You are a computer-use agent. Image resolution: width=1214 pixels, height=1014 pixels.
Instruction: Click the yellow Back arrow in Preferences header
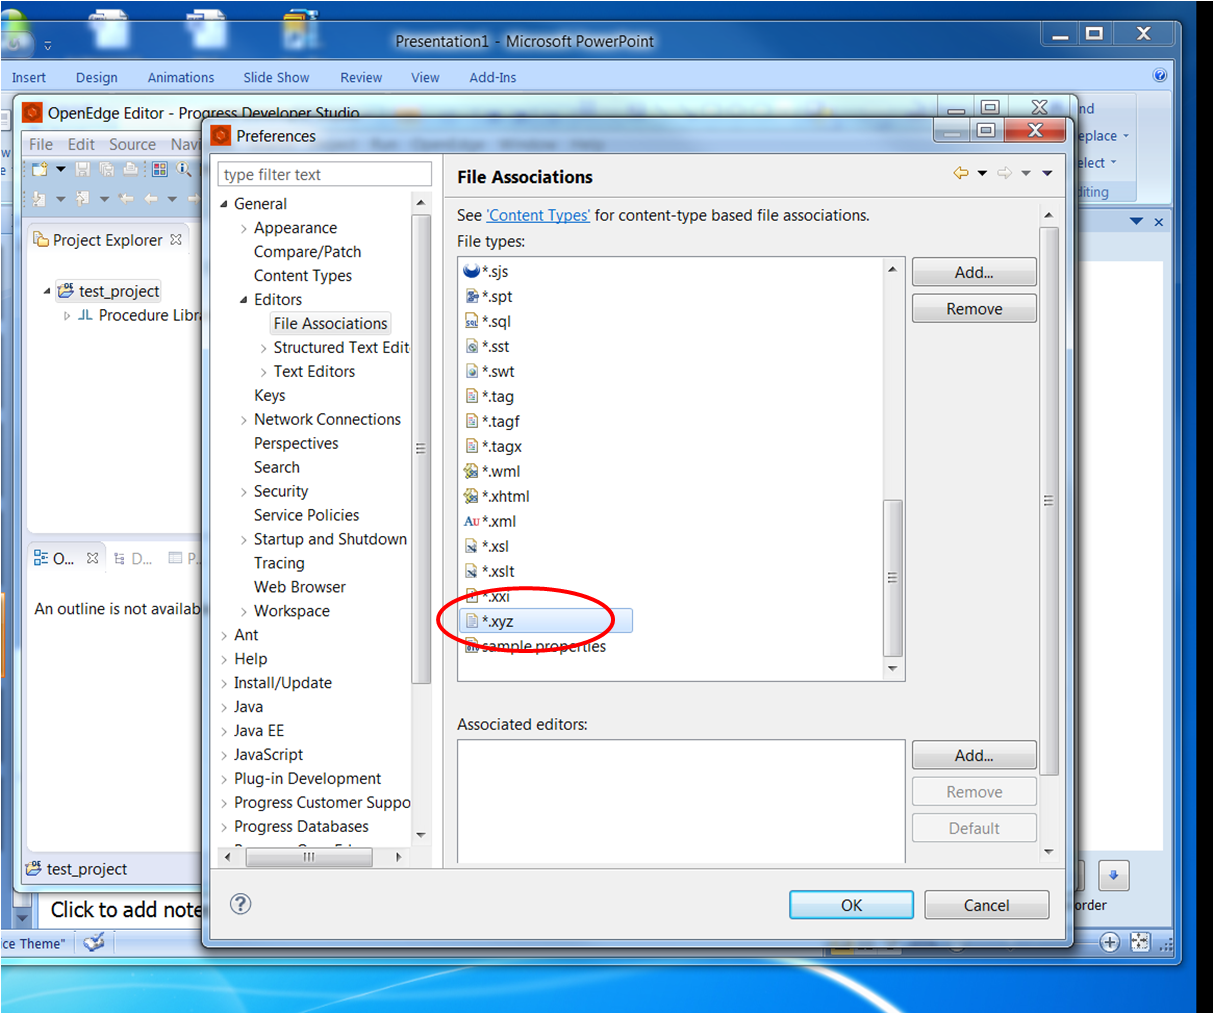(x=961, y=173)
